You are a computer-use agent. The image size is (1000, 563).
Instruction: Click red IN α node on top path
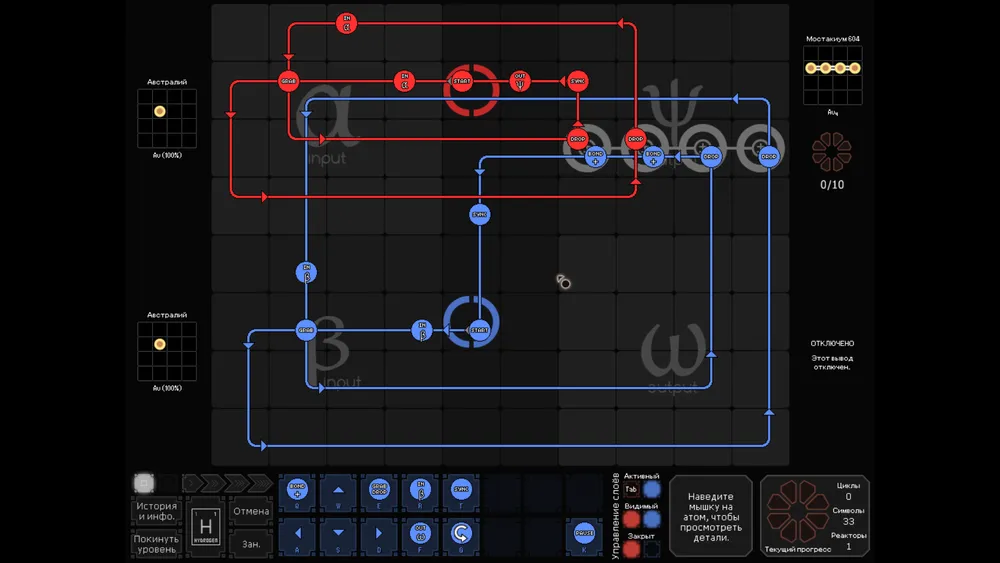[346, 24]
